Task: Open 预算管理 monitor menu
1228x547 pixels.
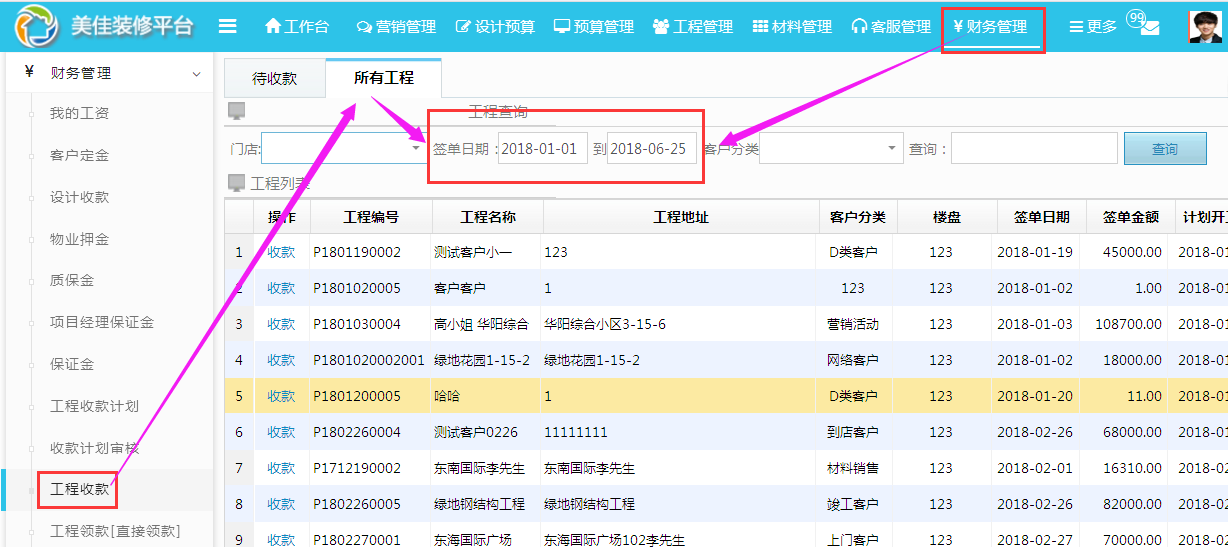Action: coord(594,27)
